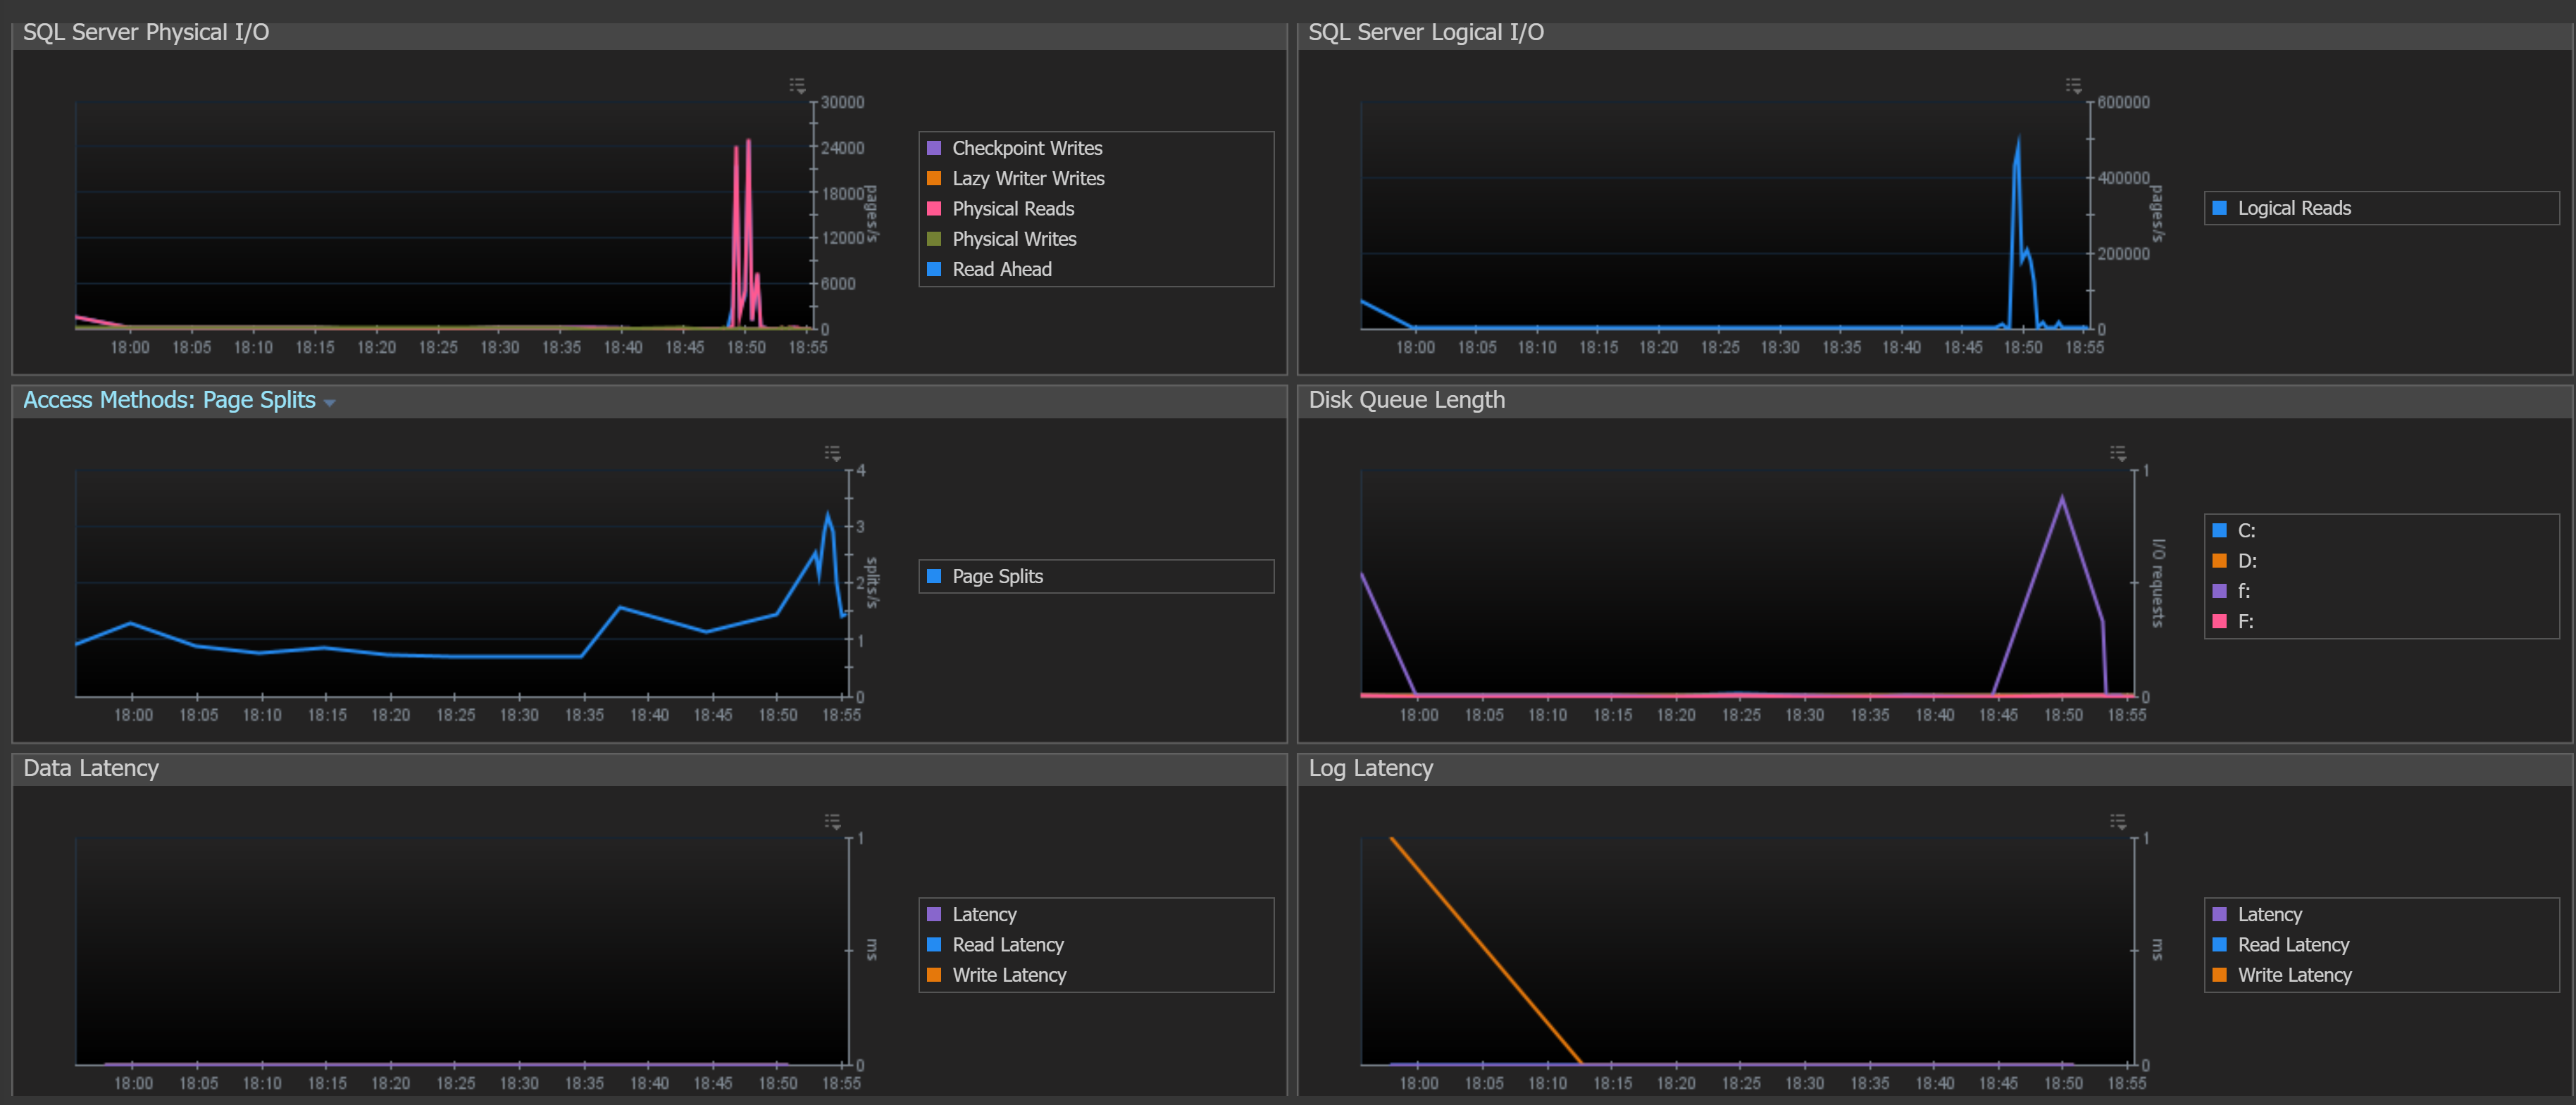
Task: Click the 18:50 tick on Physical I/O axis
Action: click(746, 347)
